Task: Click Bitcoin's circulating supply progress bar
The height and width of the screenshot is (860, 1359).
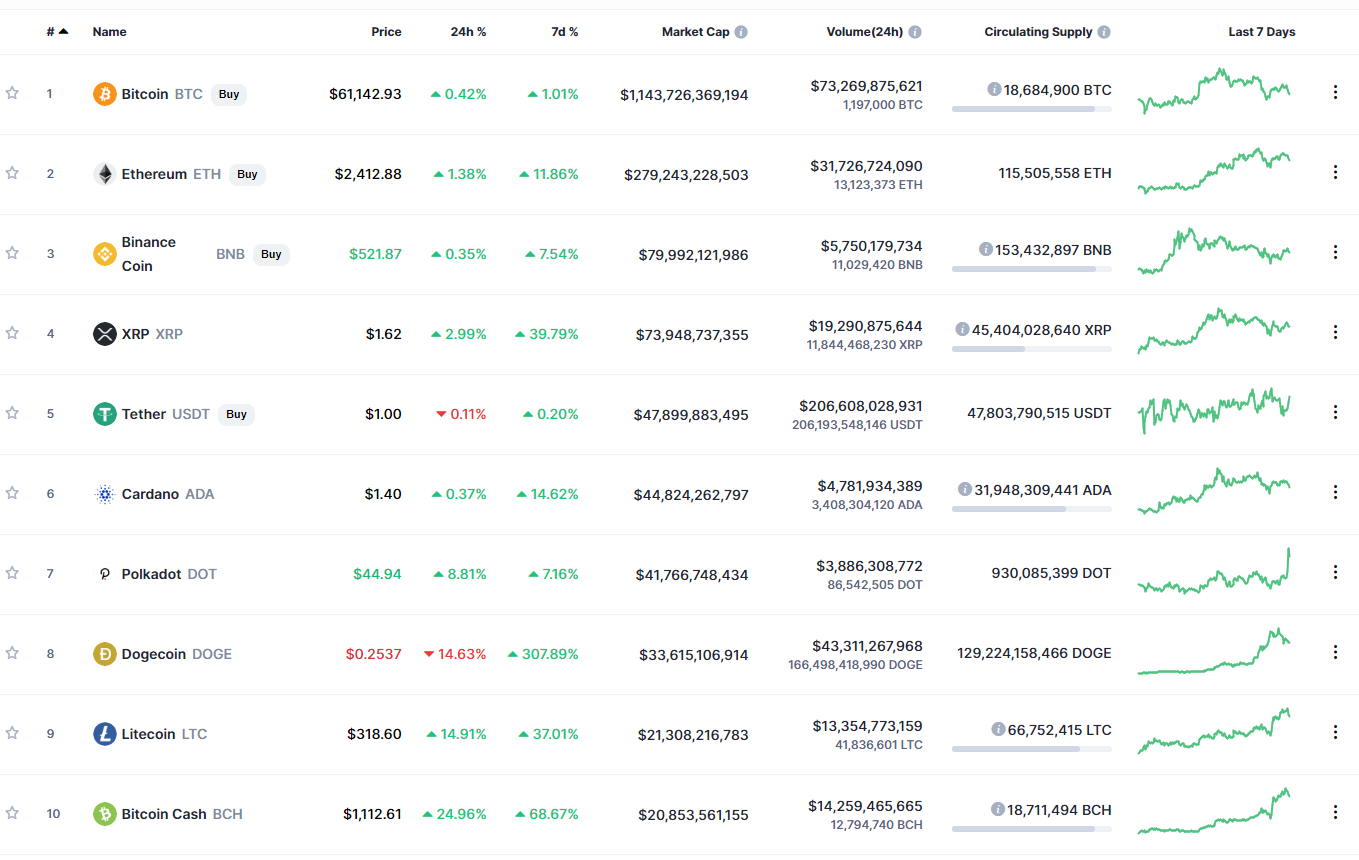Action: point(1031,109)
